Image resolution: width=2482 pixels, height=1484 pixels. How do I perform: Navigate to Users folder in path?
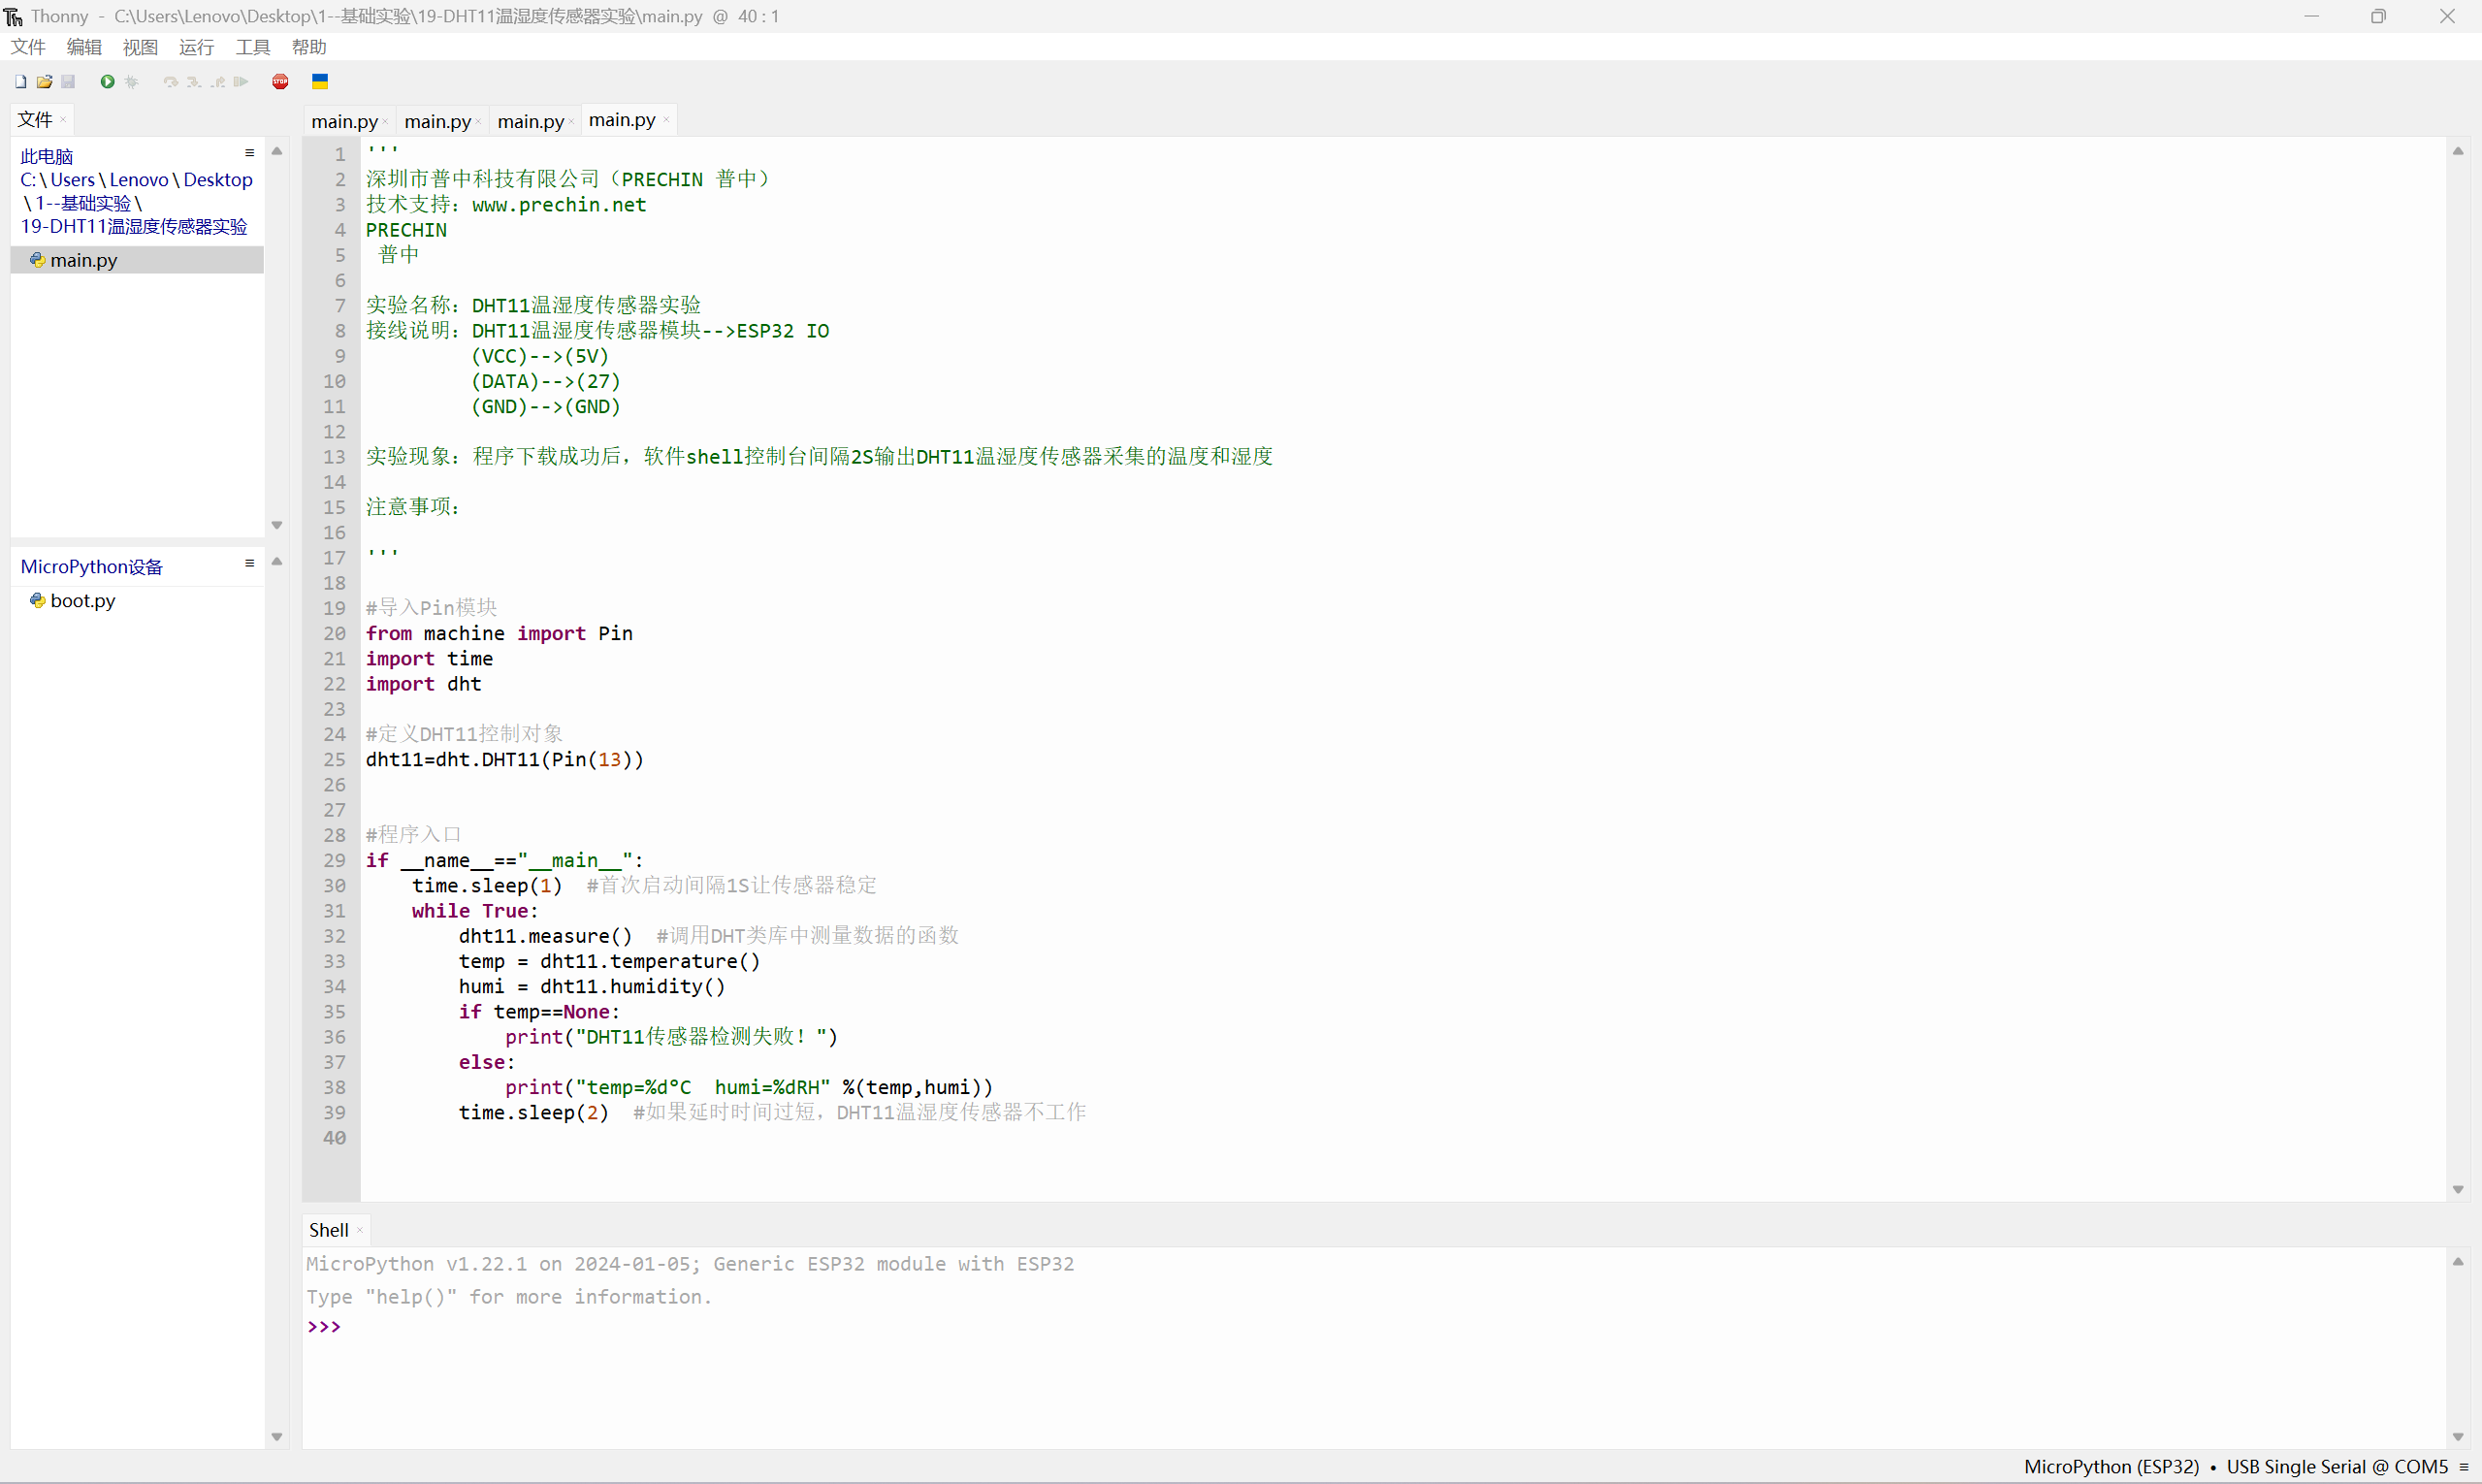click(x=73, y=180)
